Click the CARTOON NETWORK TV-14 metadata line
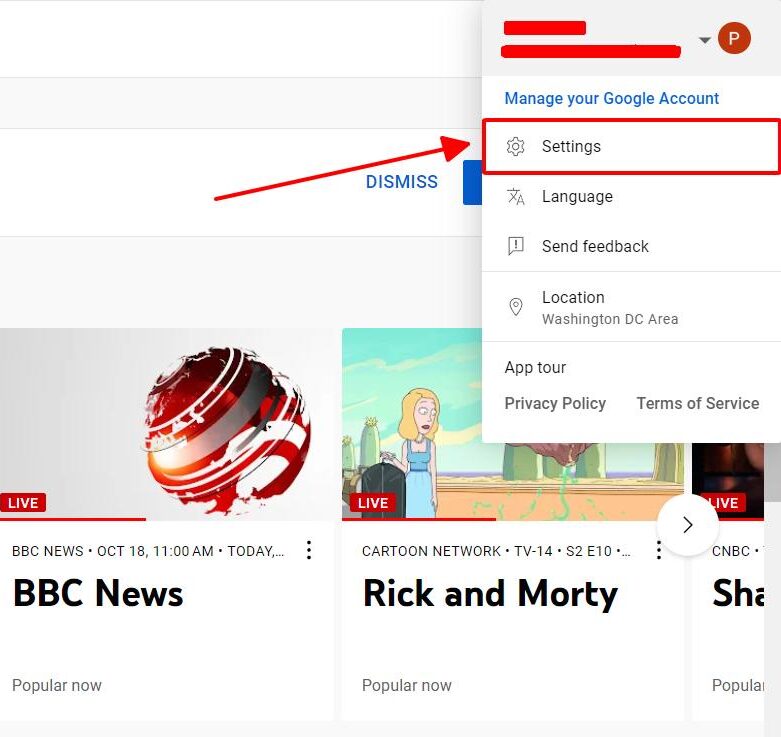This screenshot has height=737, width=781. pos(496,551)
